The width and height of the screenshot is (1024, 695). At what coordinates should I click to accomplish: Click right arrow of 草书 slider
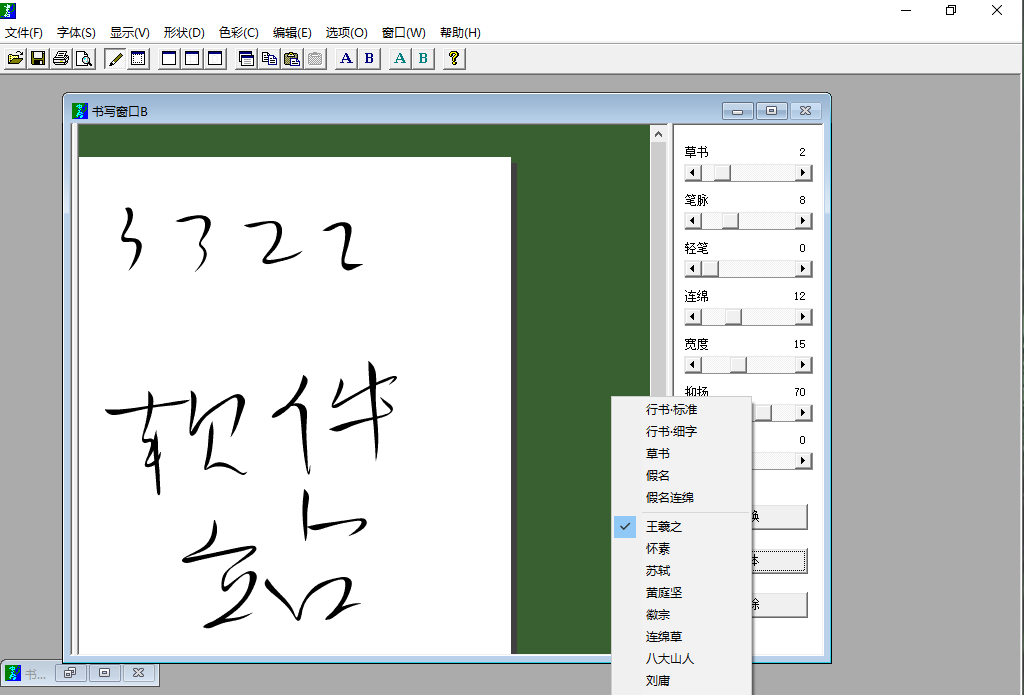(803, 173)
